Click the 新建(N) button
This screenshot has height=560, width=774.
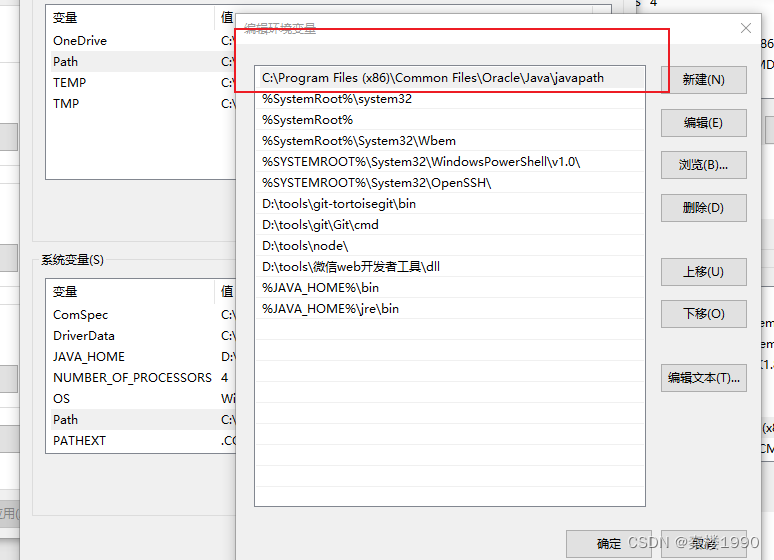703,80
